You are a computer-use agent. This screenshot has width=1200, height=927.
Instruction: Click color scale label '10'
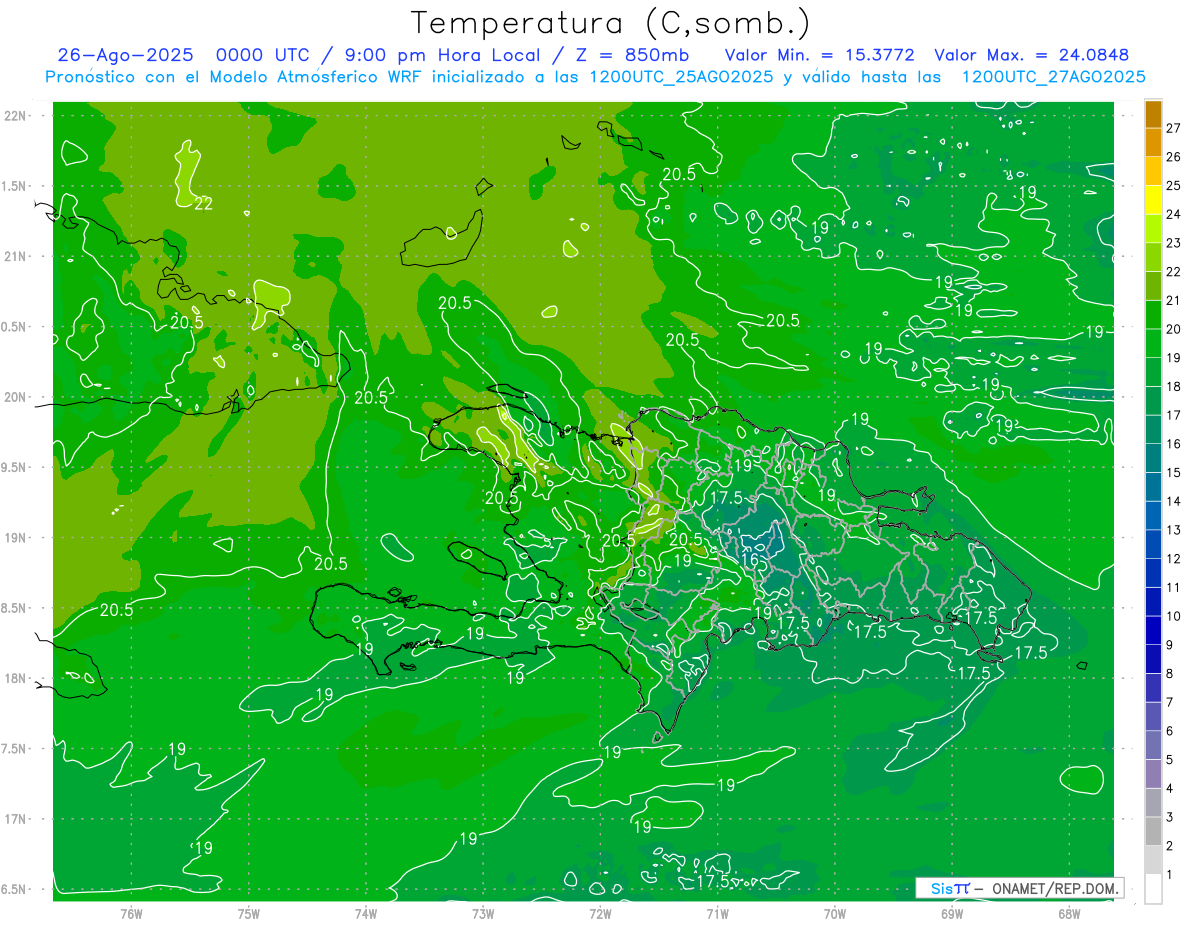1174,616
